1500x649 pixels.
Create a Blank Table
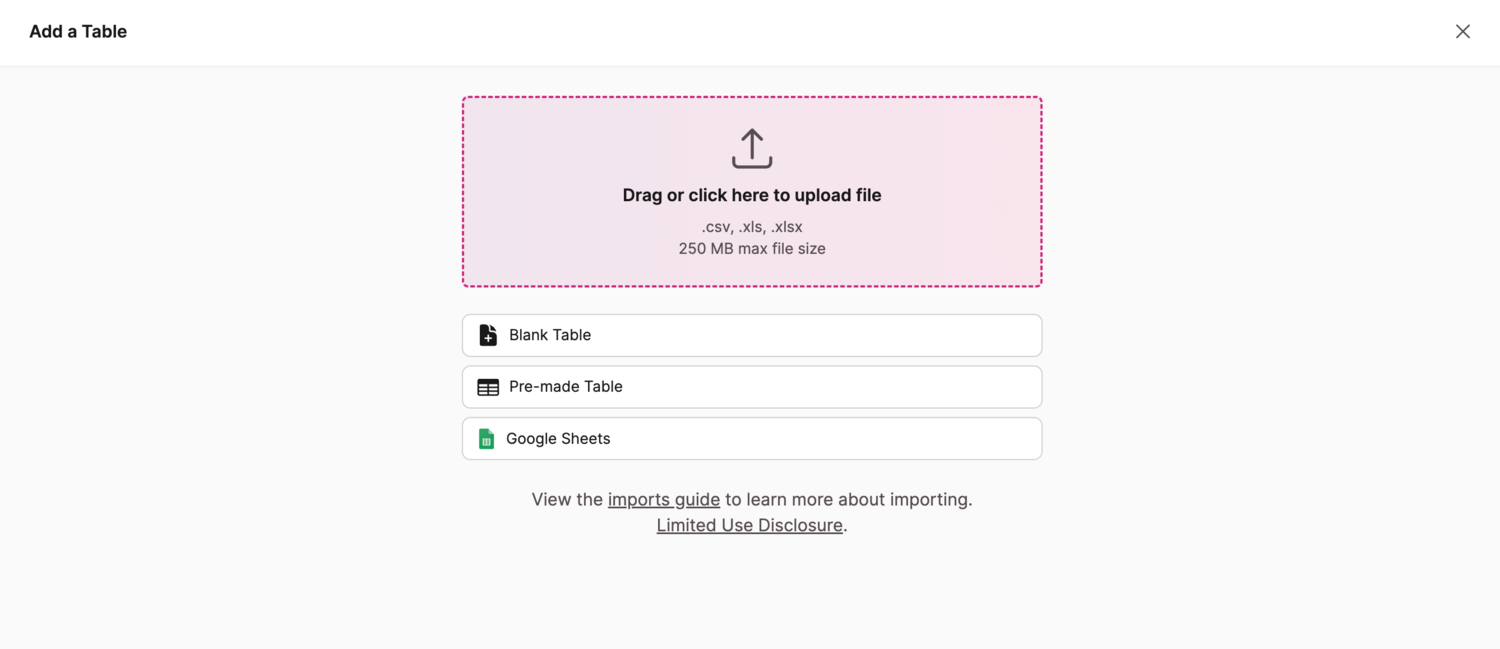(x=752, y=335)
